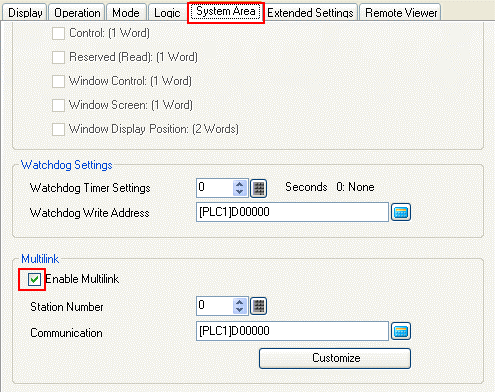495x392 pixels.
Task: Open the Remote Viewer tab
Action: point(401,13)
